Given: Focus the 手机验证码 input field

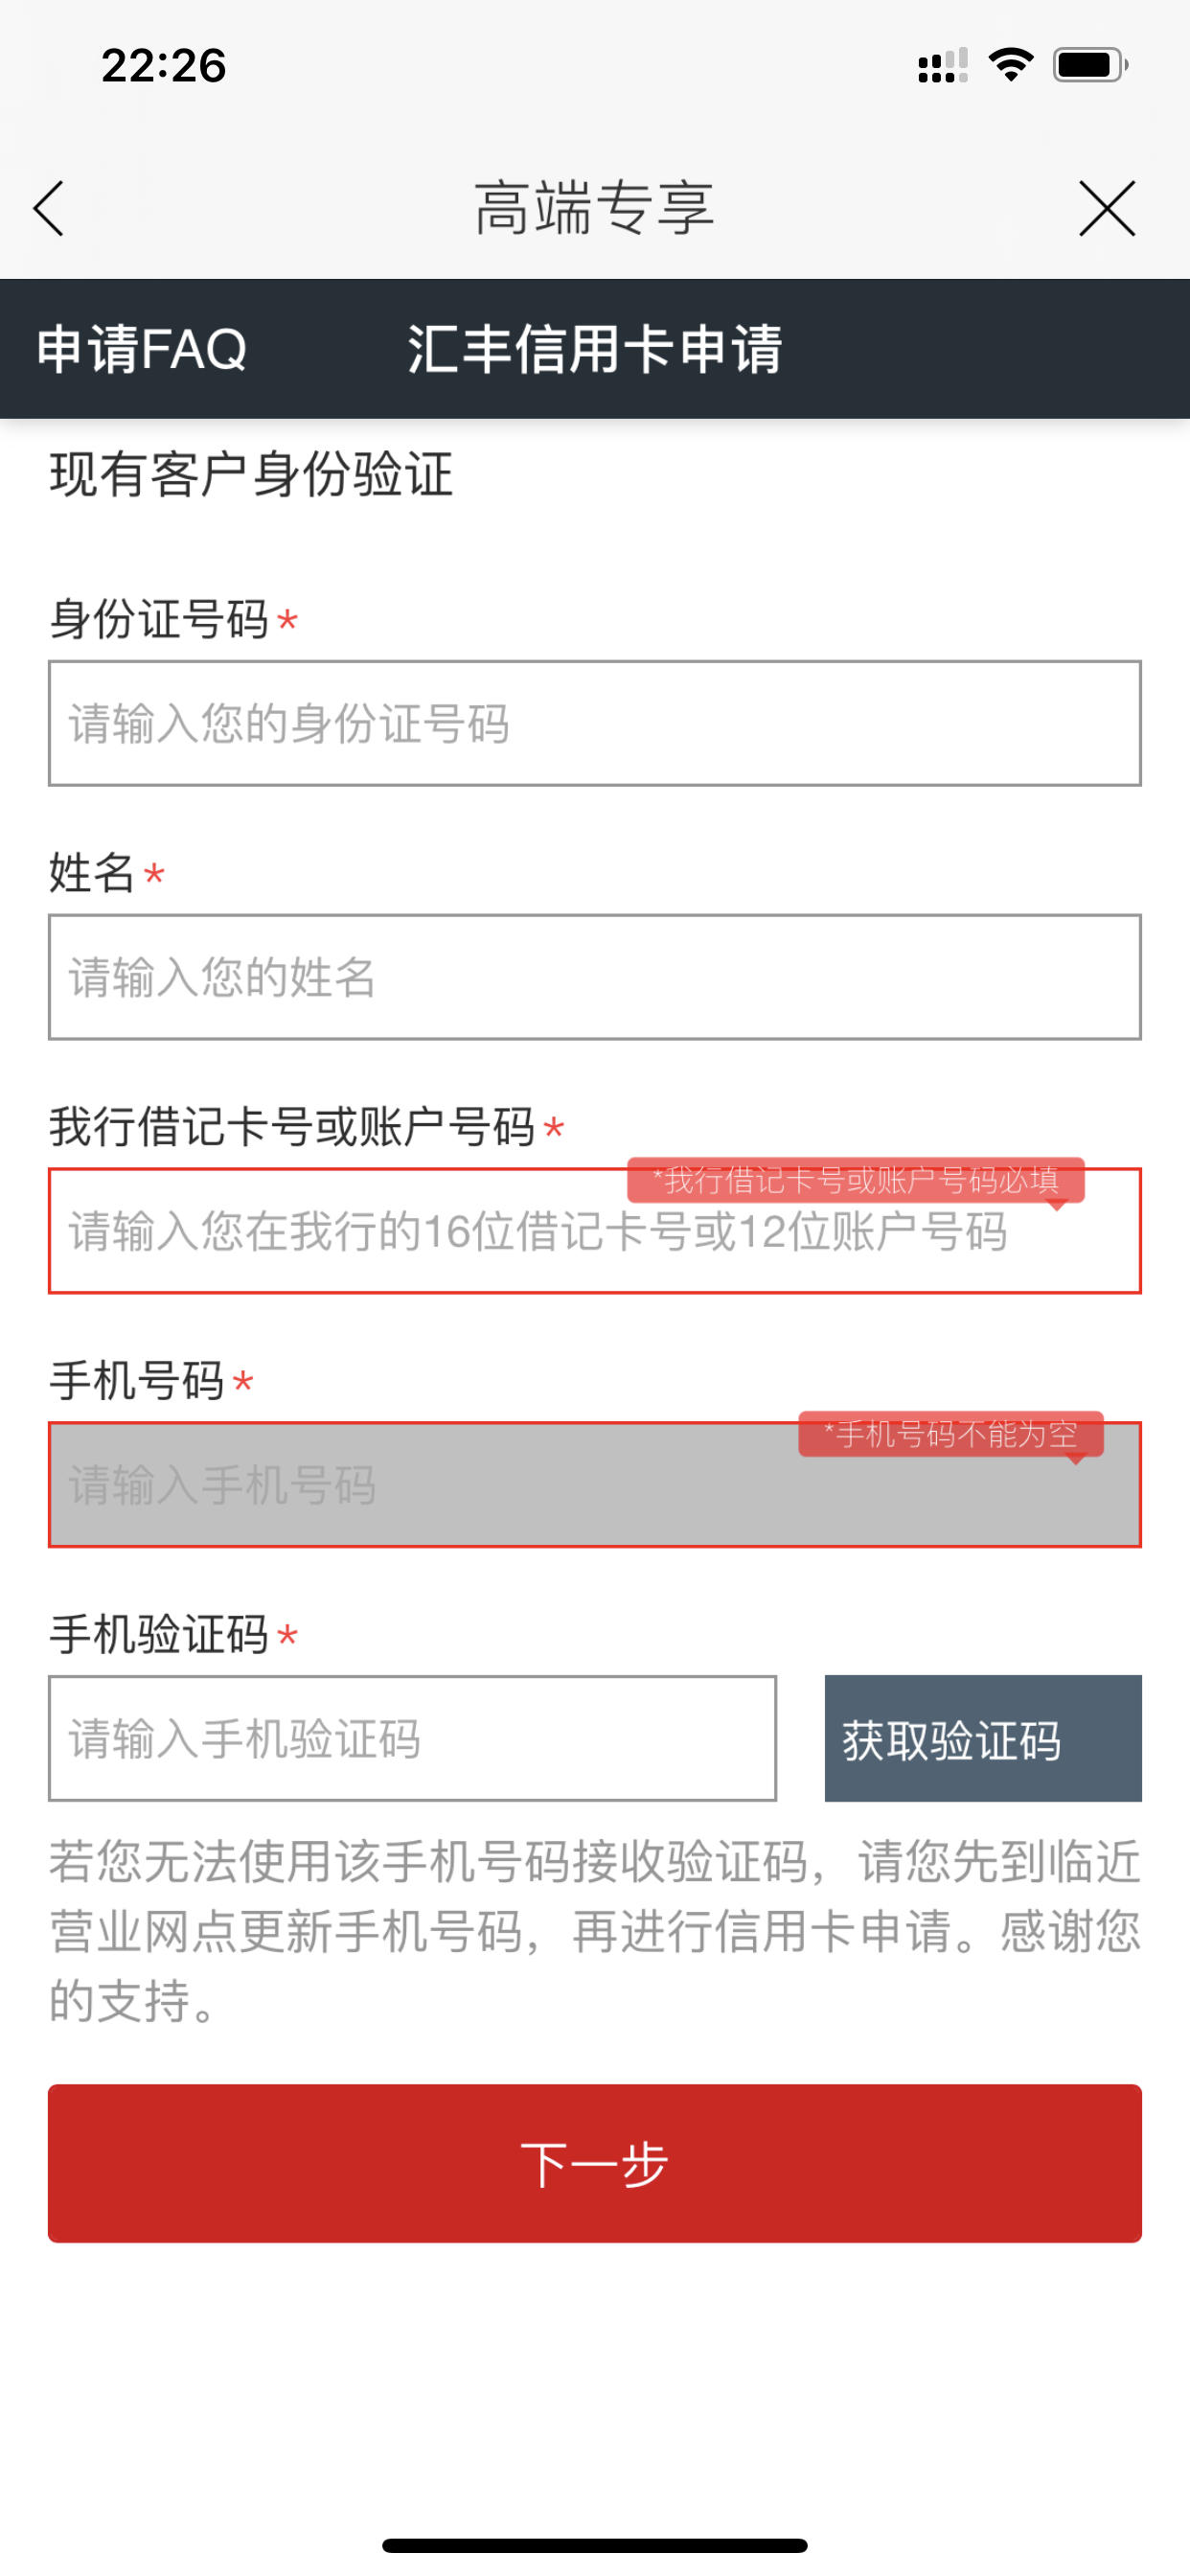Looking at the screenshot, I should pyautogui.click(x=412, y=1739).
